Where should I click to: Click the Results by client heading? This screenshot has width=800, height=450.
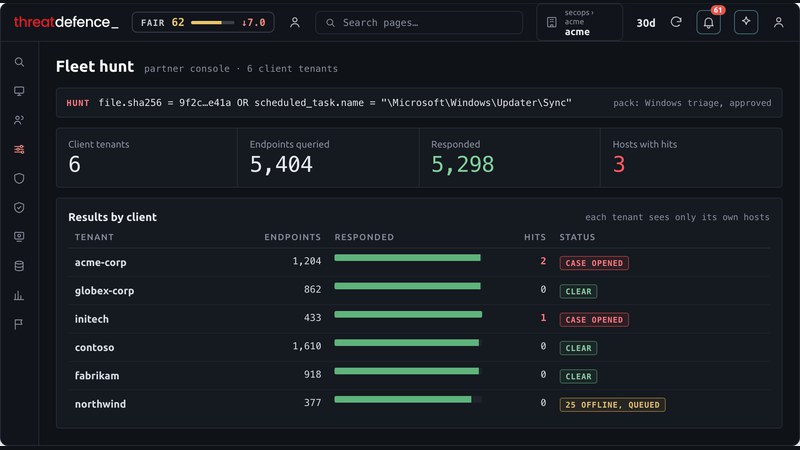click(x=112, y=217)
